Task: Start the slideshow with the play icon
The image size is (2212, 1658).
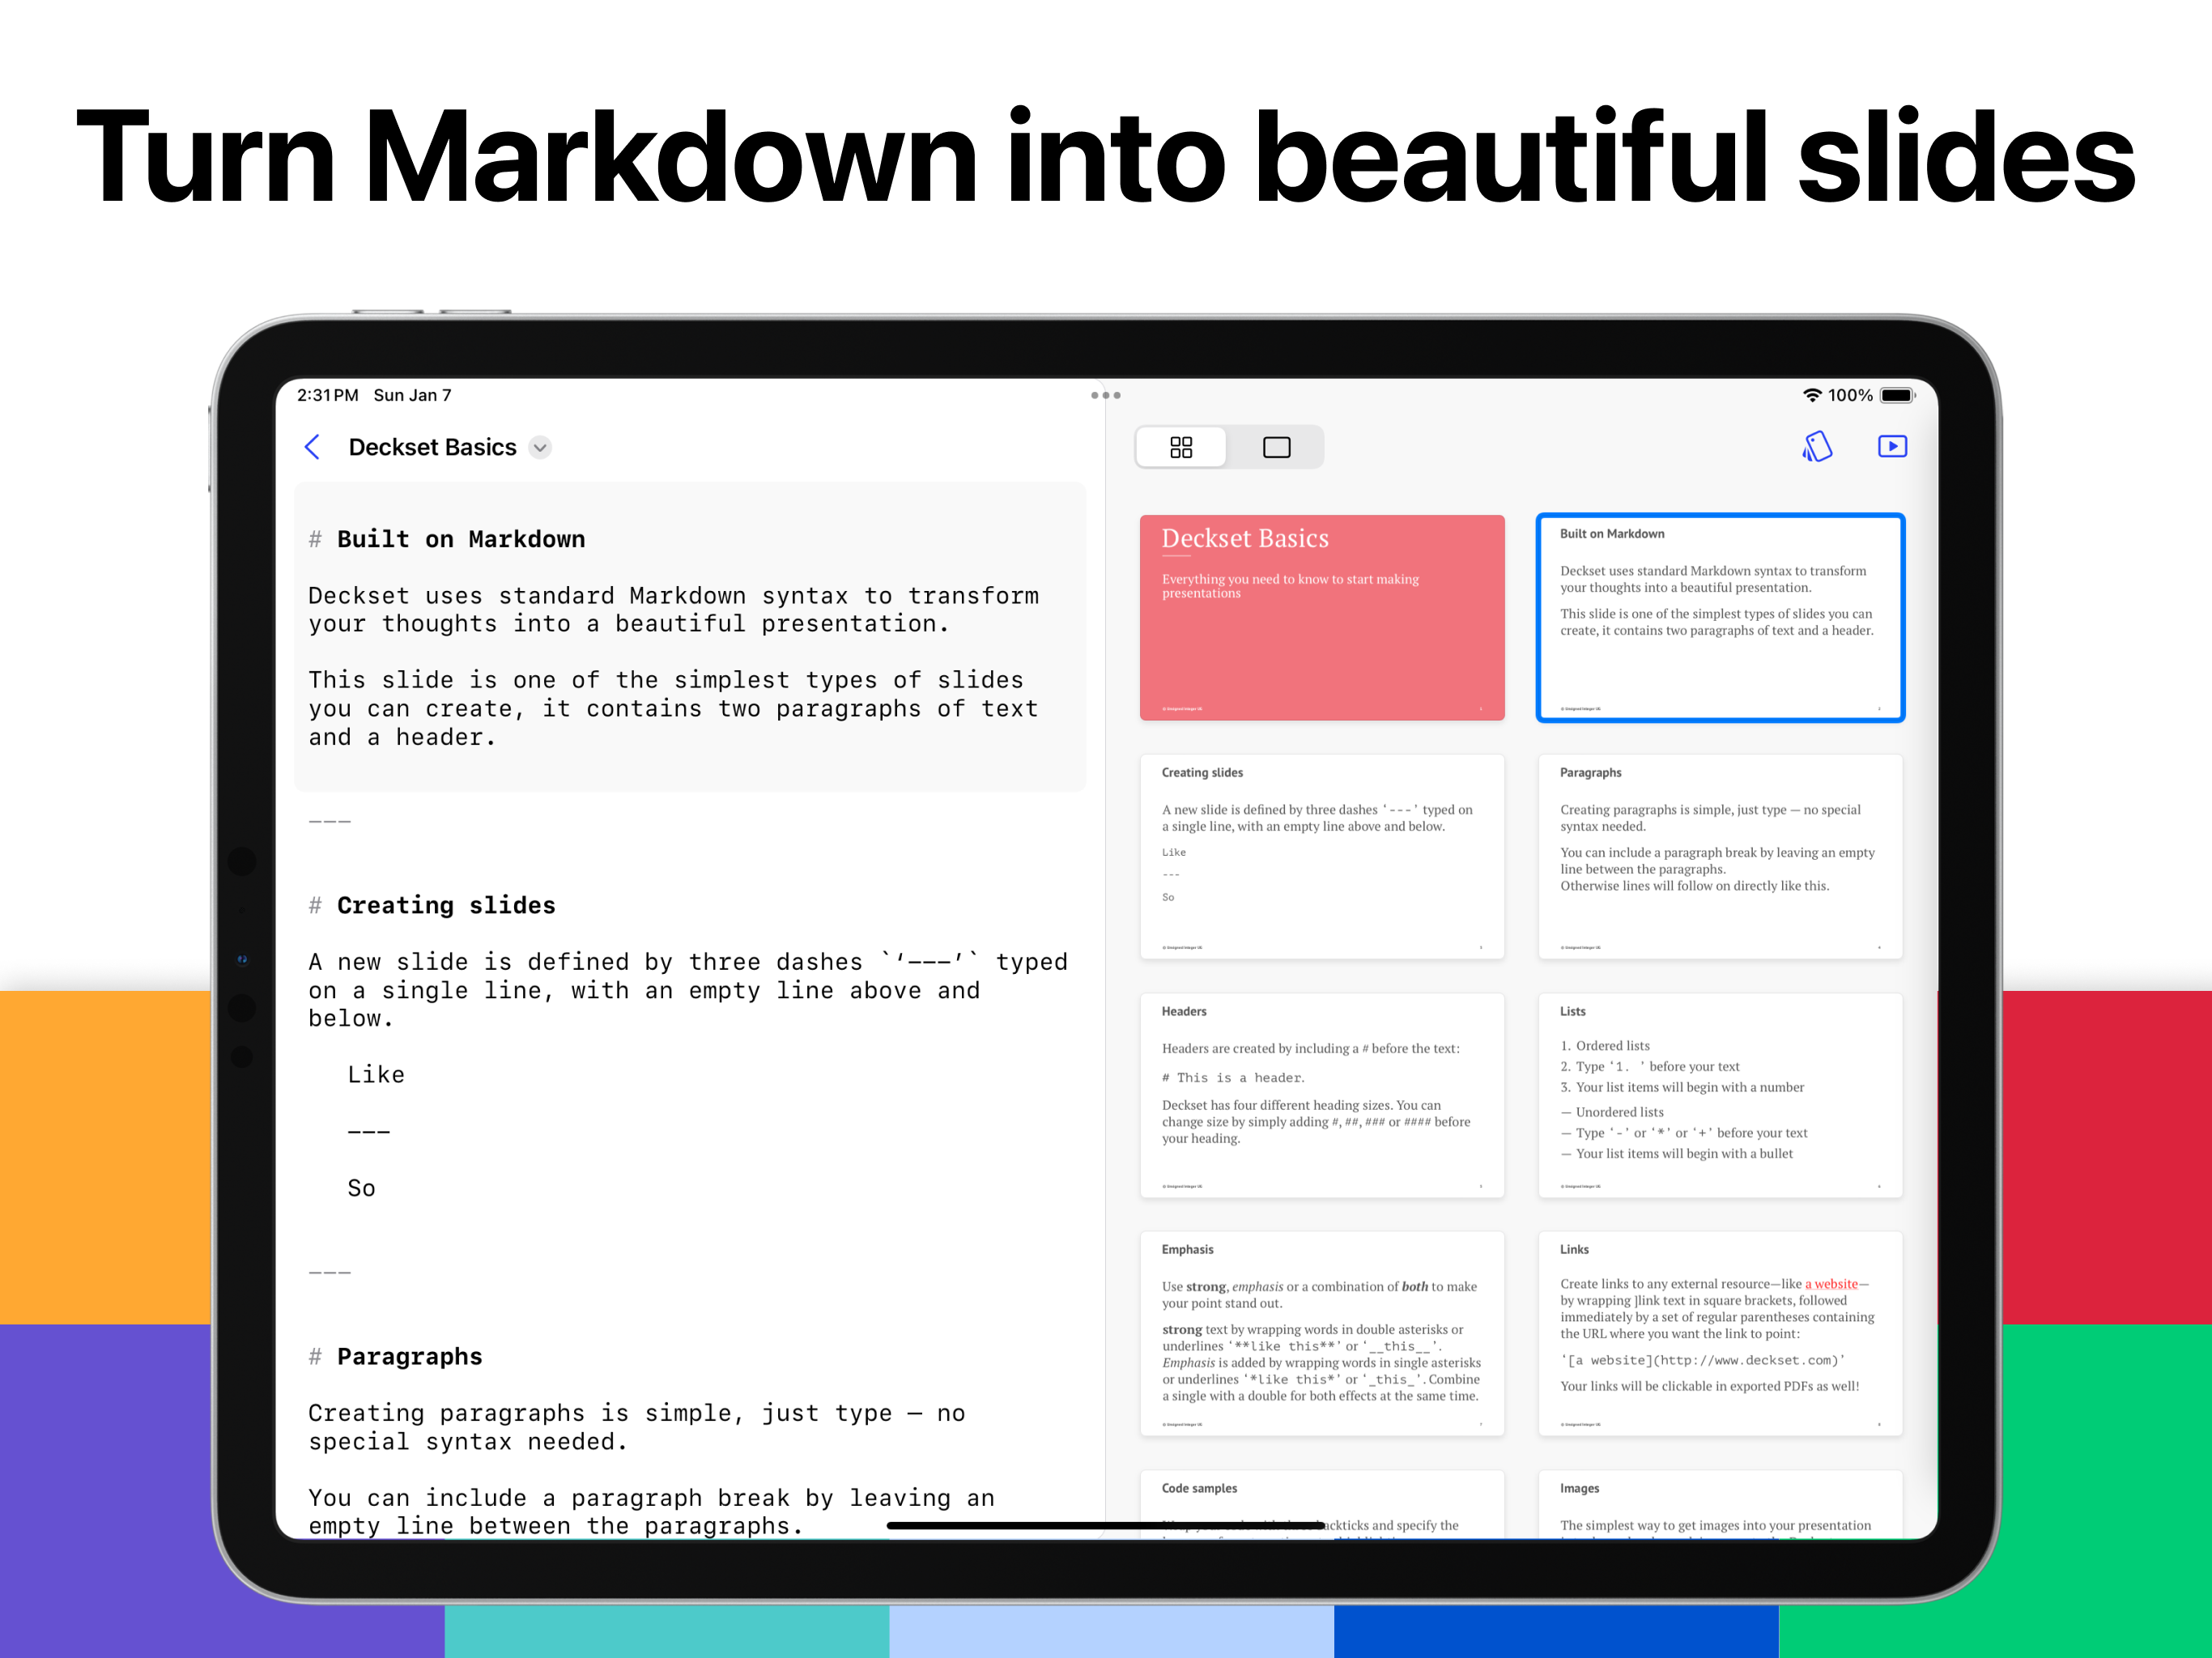Action: 1892,447
